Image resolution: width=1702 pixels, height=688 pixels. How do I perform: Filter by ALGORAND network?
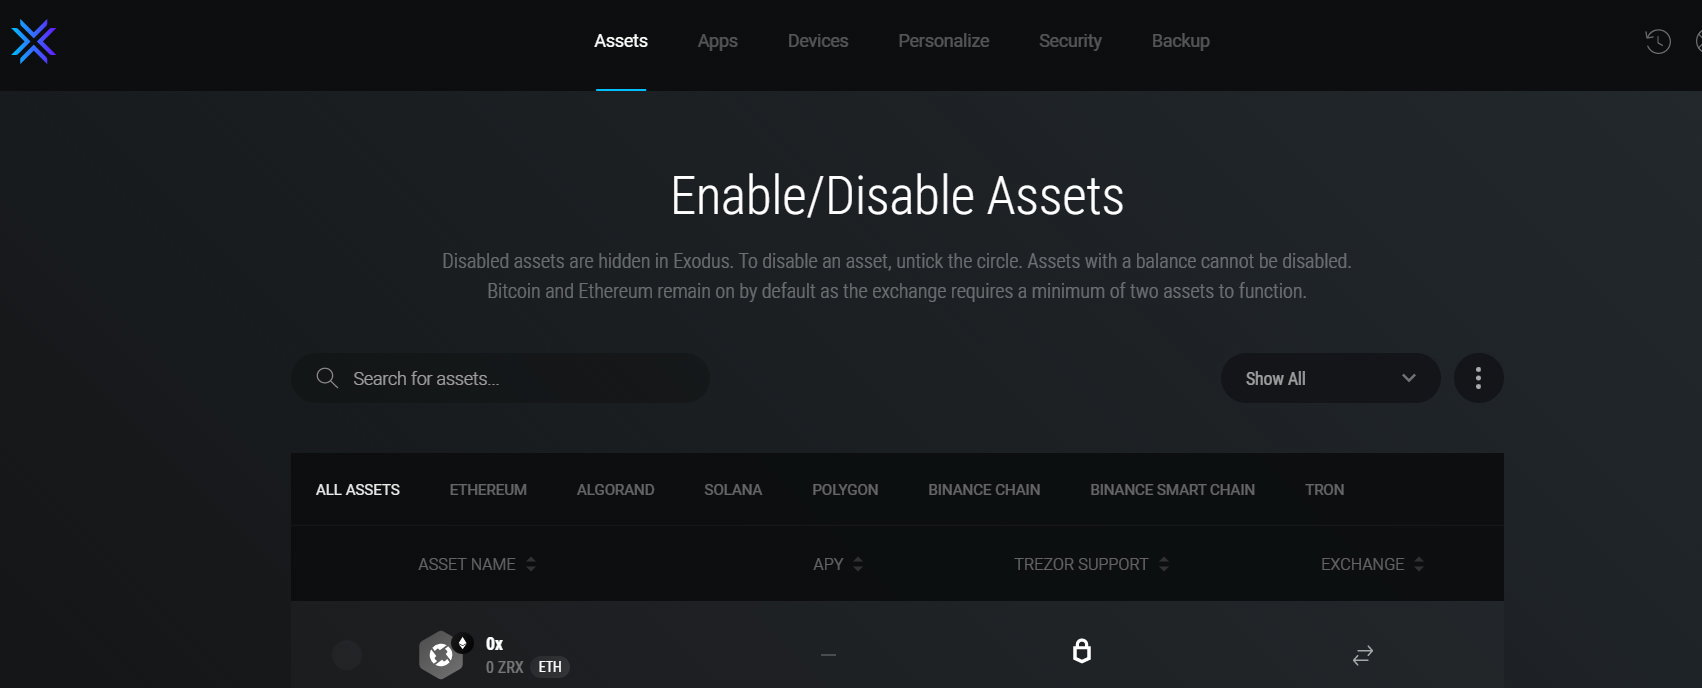click(x=615, y=489)
